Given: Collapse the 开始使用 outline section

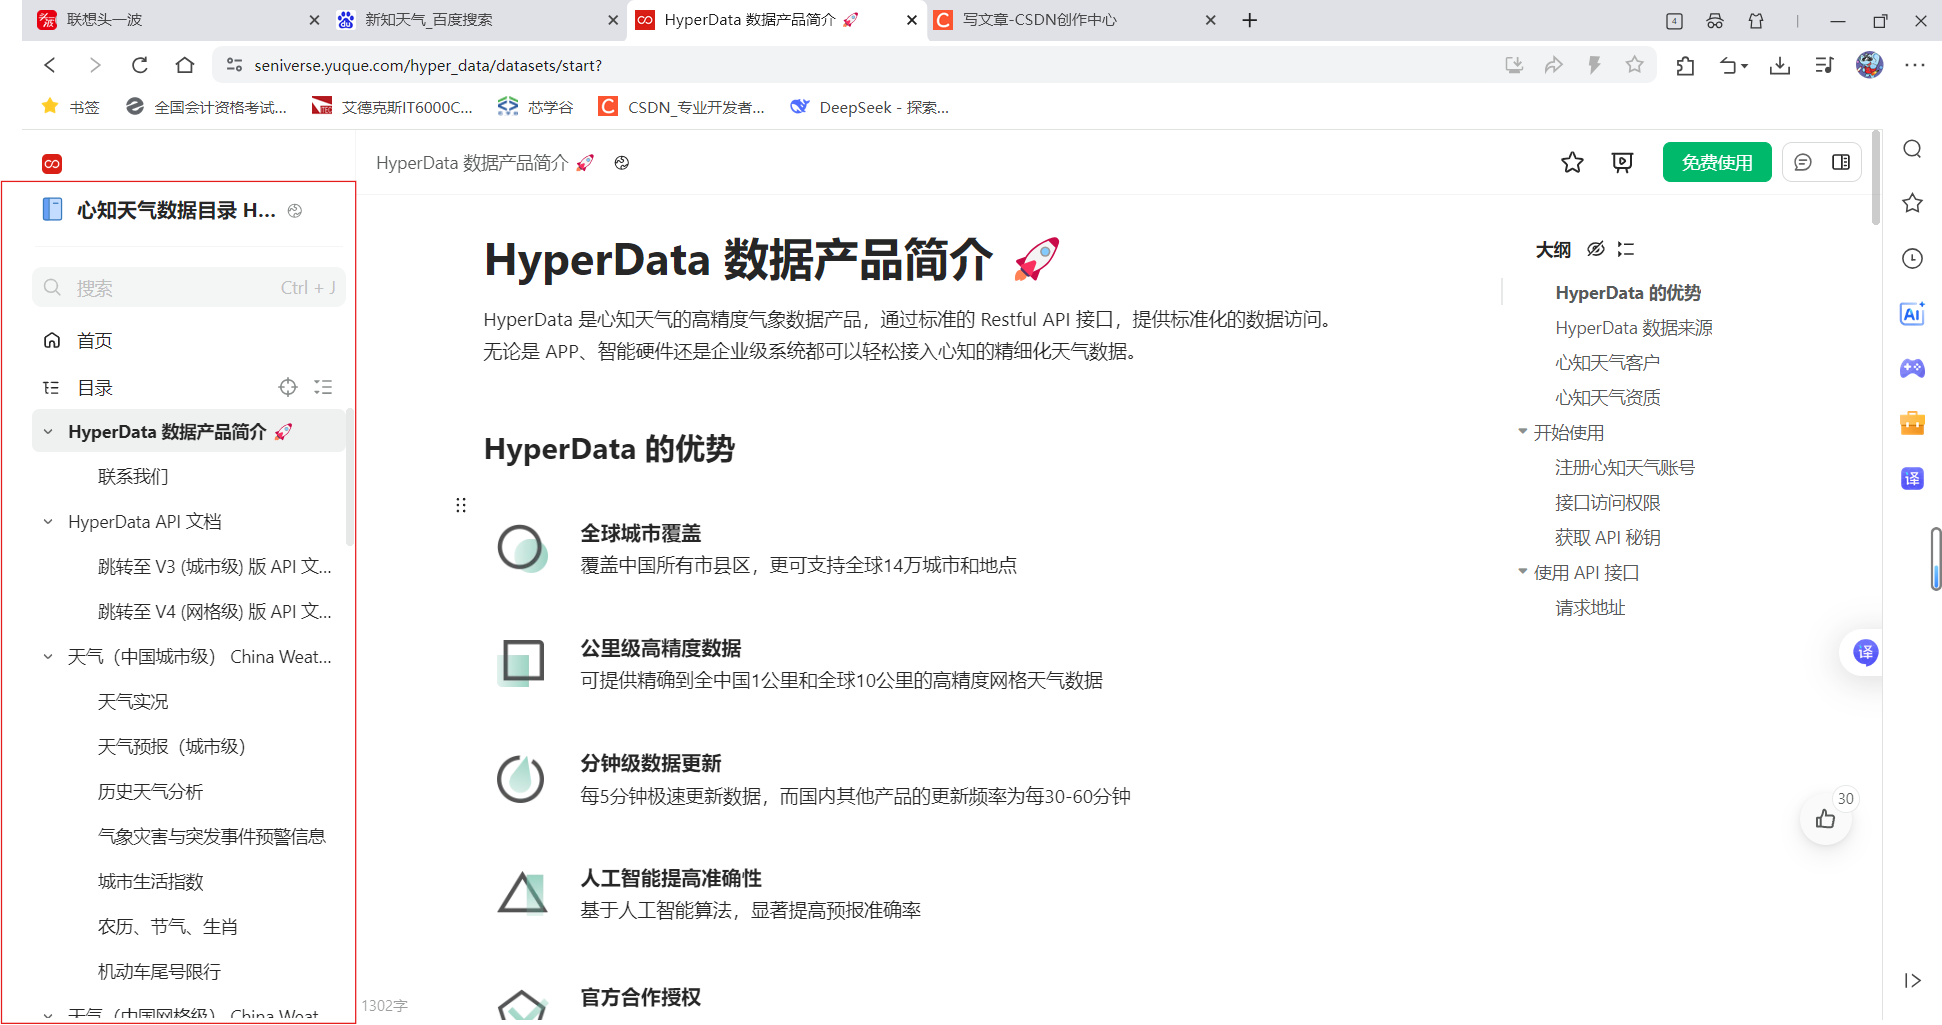Looking at the screenshot, I should 1523,432.
